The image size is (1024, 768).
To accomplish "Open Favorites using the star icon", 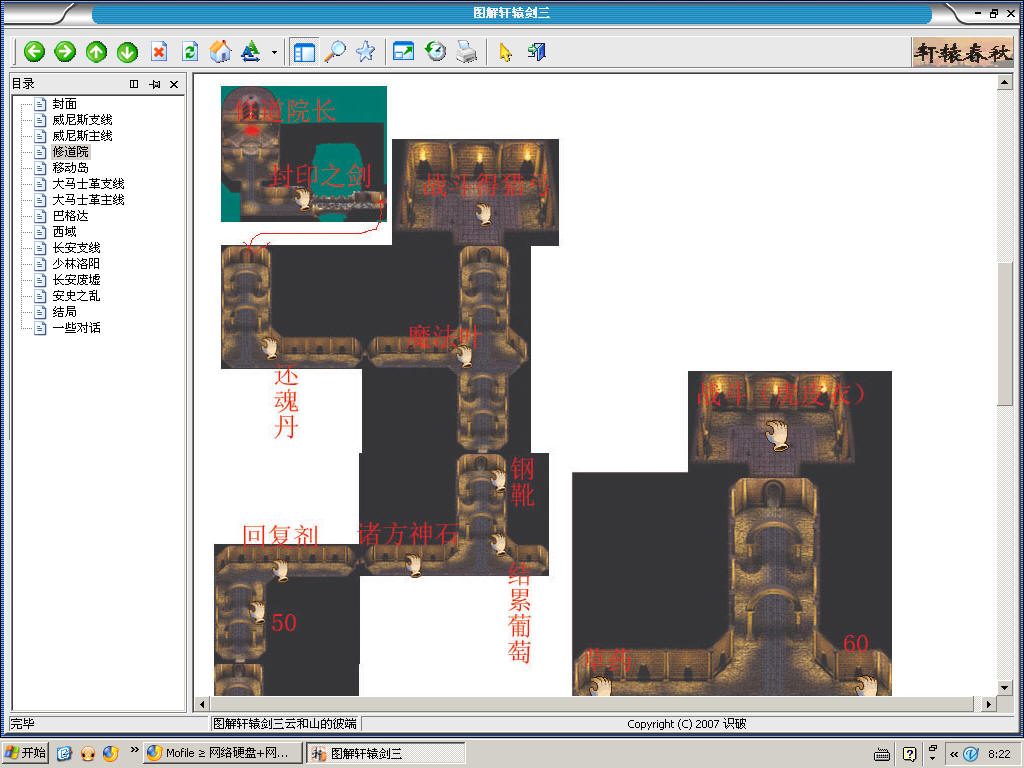I will coord(365,52).
